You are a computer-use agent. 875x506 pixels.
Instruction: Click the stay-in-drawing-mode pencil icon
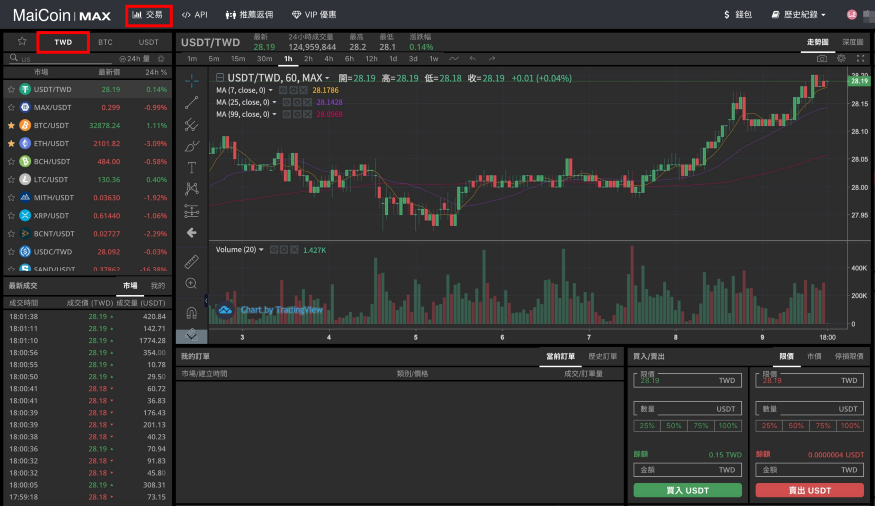coord(191,335)
